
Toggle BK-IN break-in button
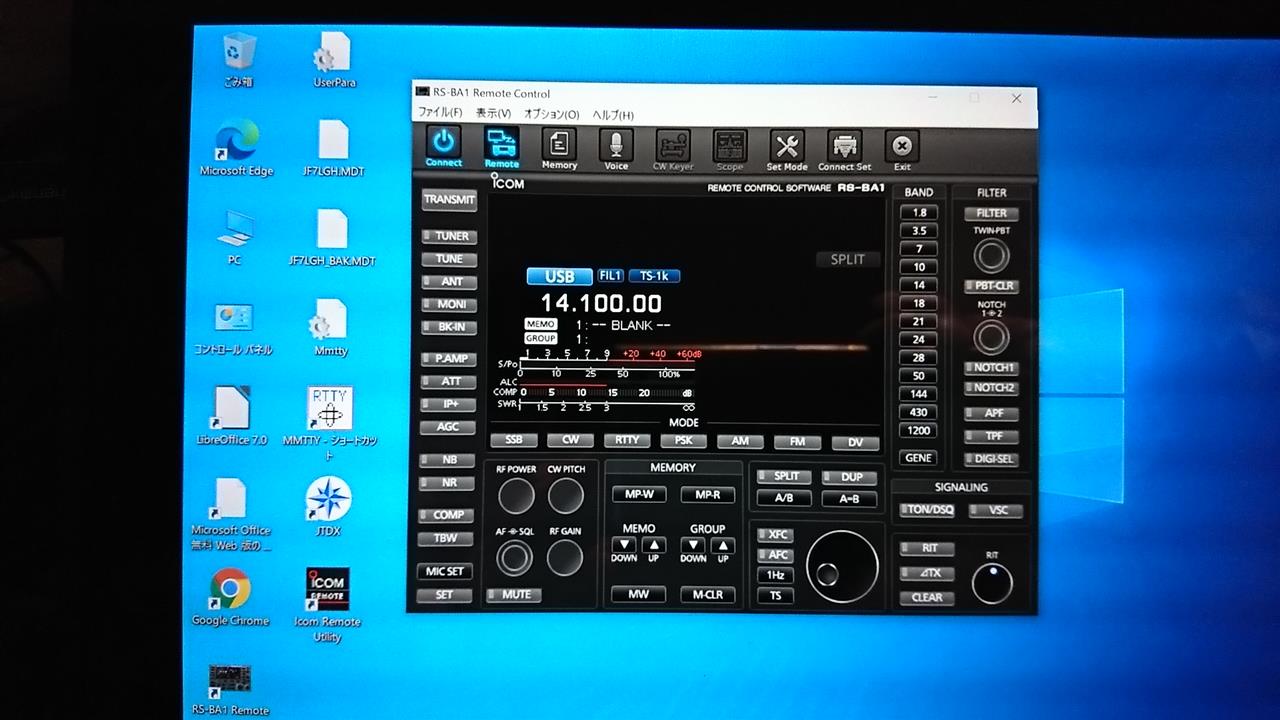point(450,327)
